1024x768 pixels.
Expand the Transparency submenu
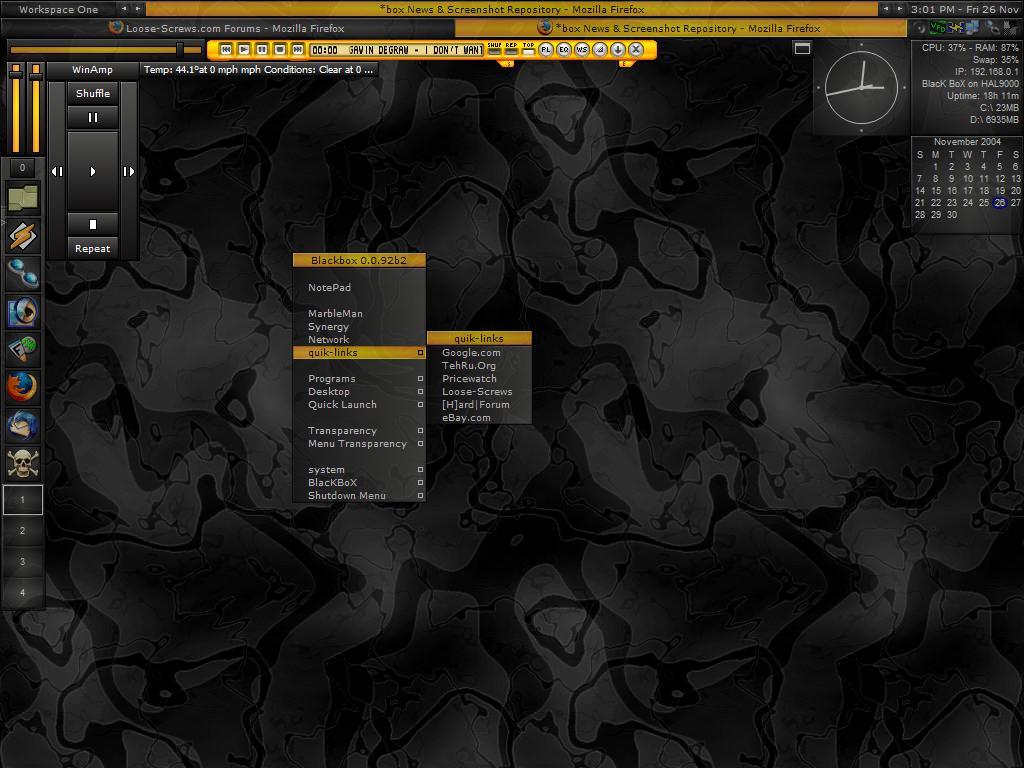pyautogui.click(x=359, y=431)
